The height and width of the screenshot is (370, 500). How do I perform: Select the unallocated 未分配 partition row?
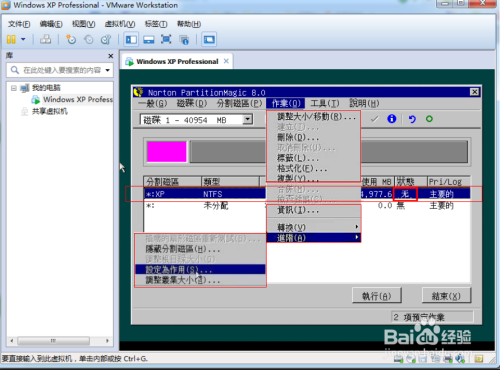(205, 206)
